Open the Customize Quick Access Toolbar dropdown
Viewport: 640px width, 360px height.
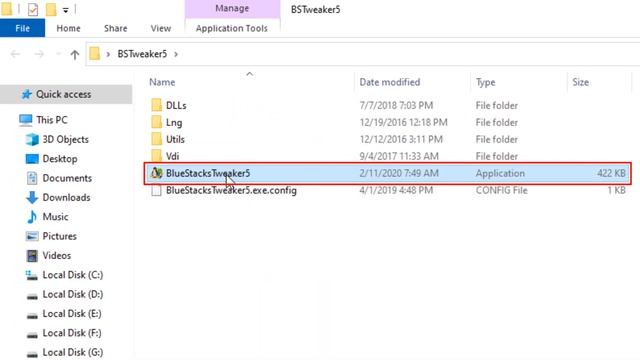(65, 10)
